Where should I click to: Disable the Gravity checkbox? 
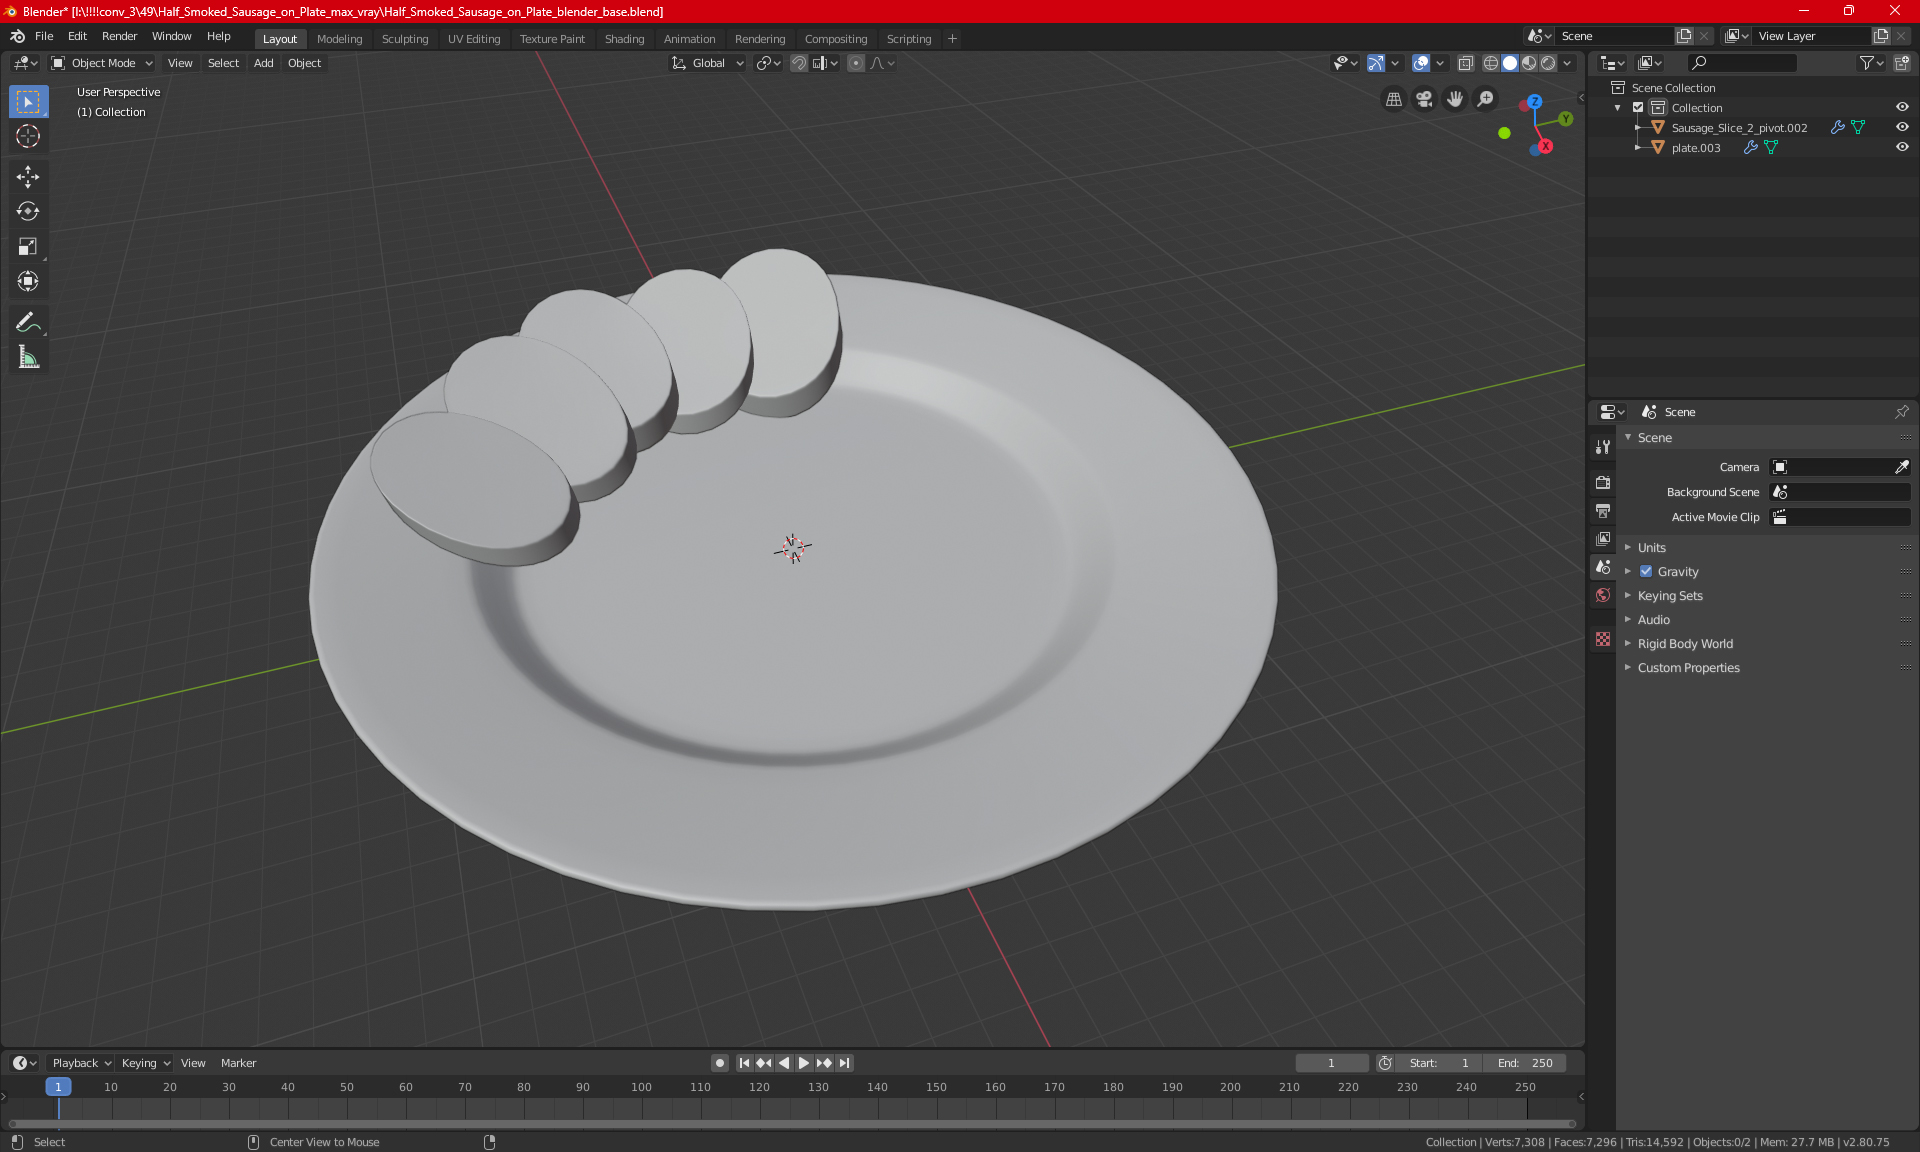pos(1646,572)
